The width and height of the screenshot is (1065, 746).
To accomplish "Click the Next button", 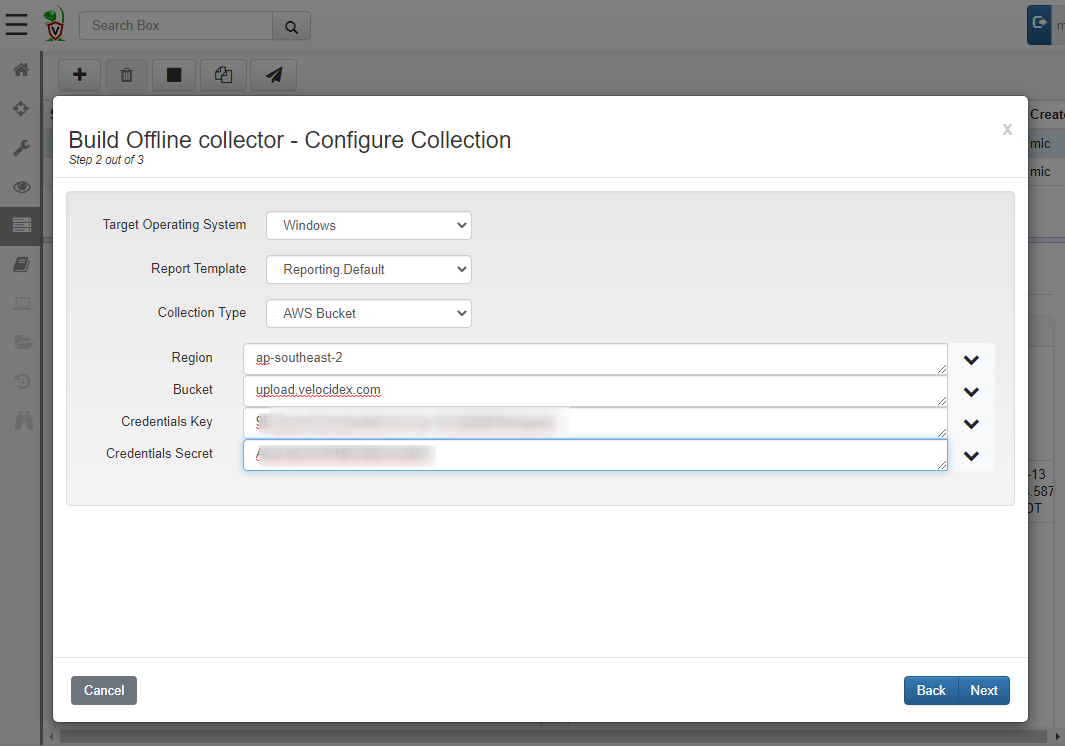I will 984,690.
